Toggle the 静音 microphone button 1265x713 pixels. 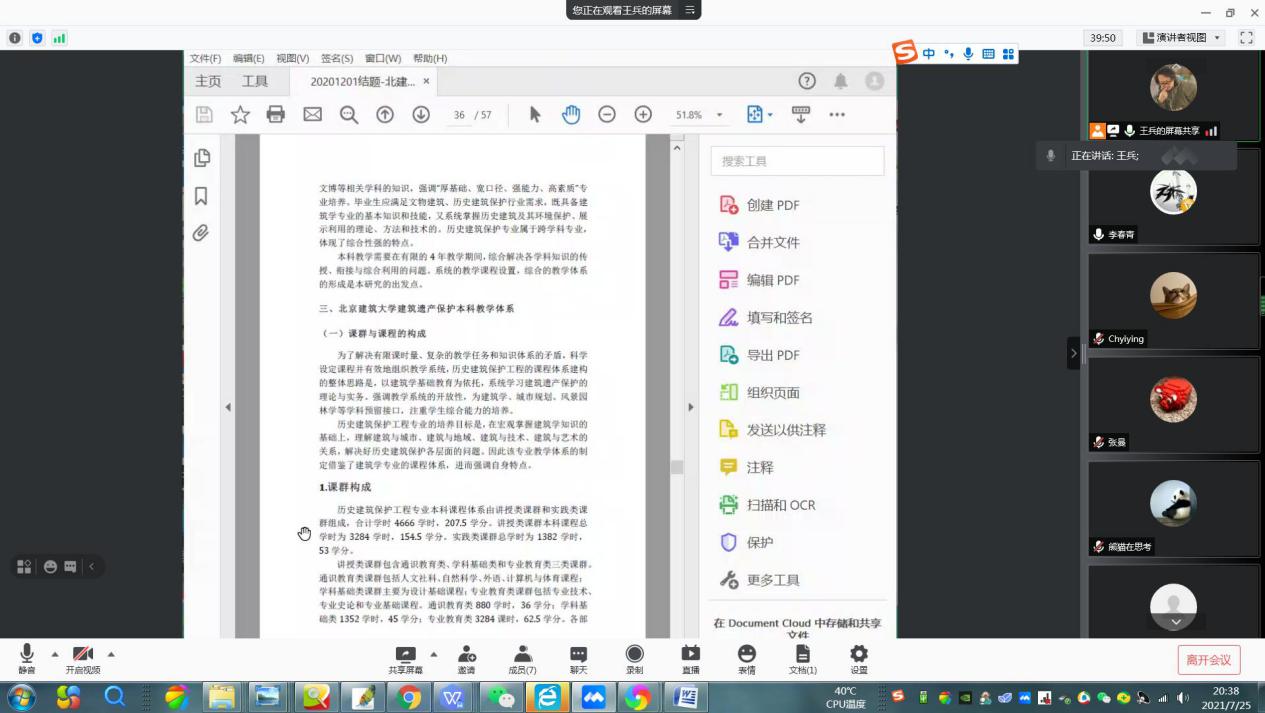(x=27, y=659)
